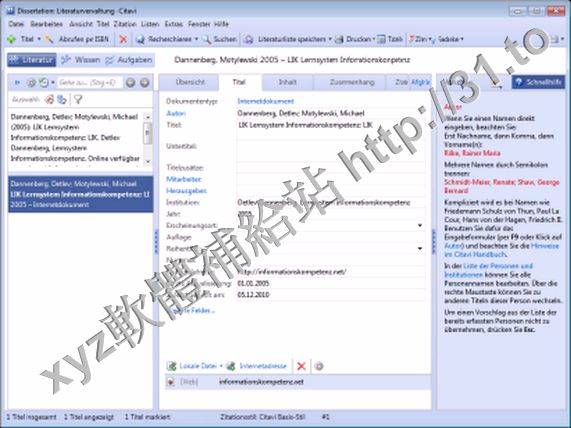Click the back navigation round arrow

130,83
